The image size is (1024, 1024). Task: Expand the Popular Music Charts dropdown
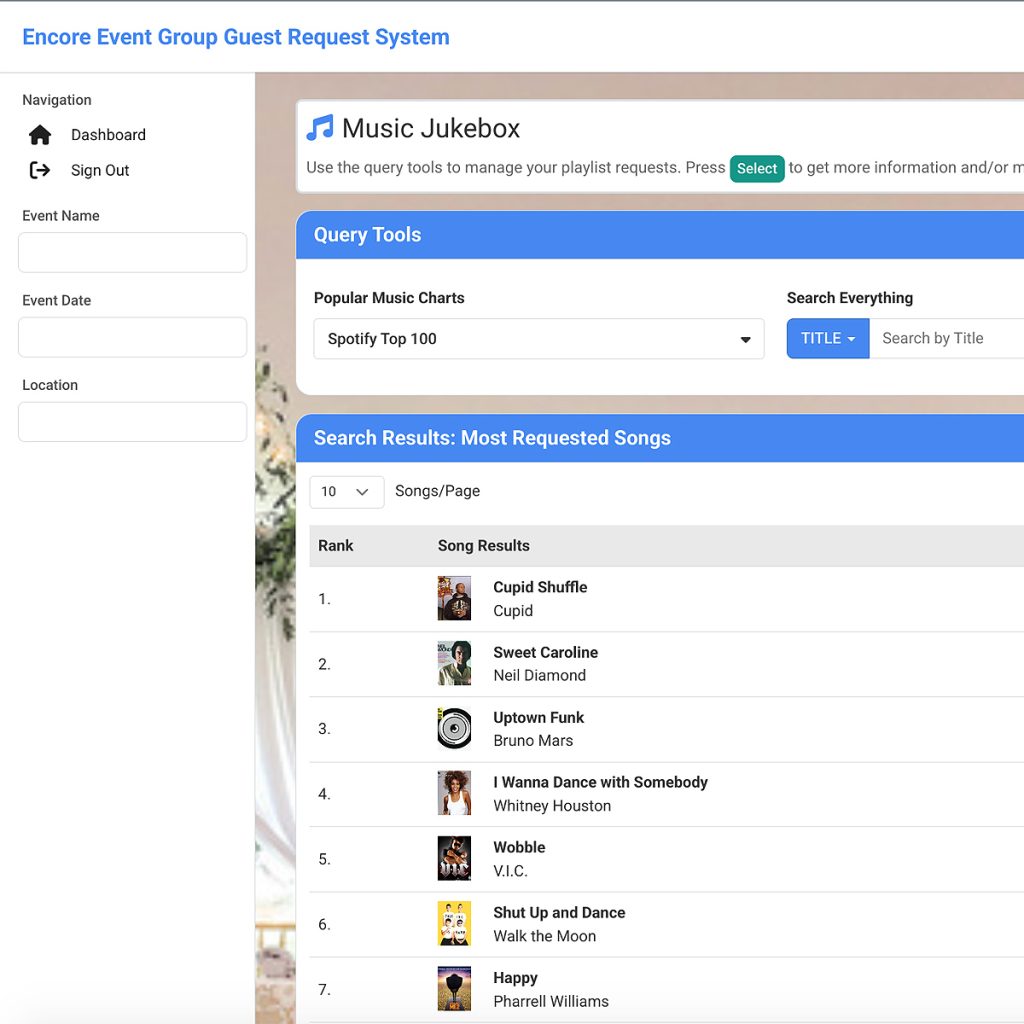538,339
